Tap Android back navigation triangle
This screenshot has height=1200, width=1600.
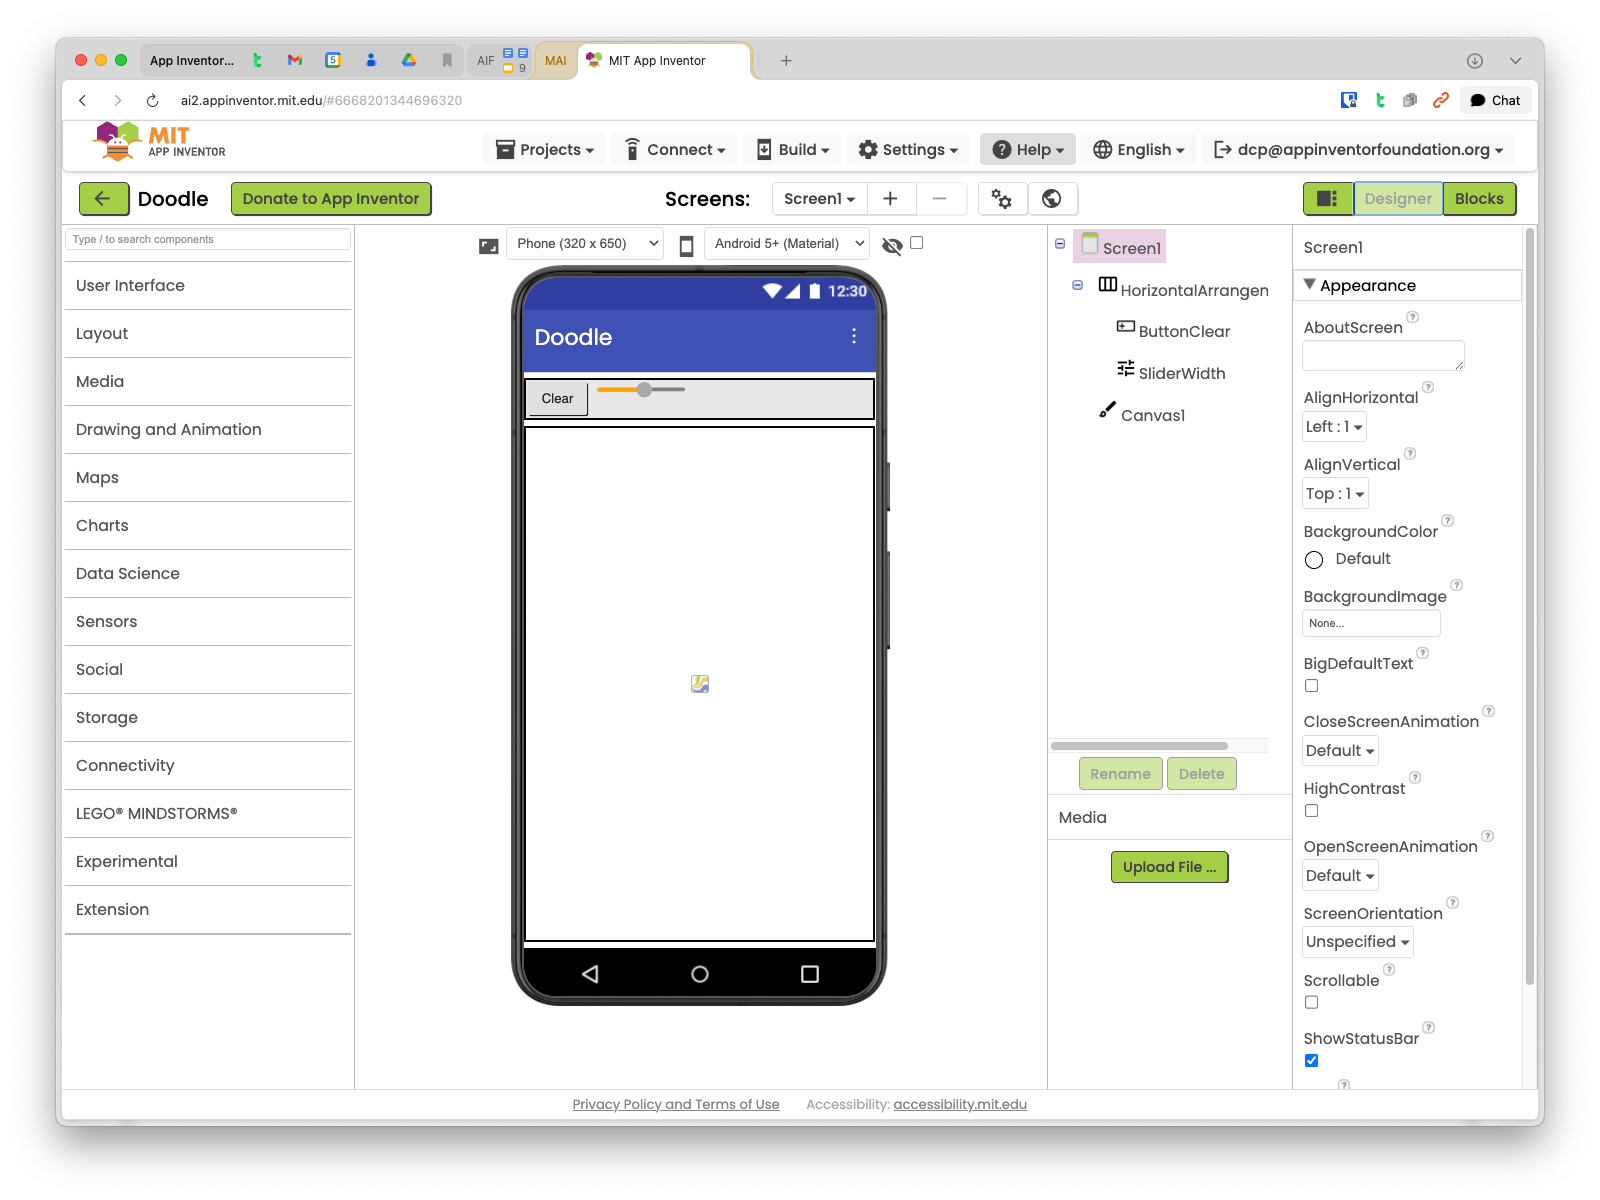[590, 974]
